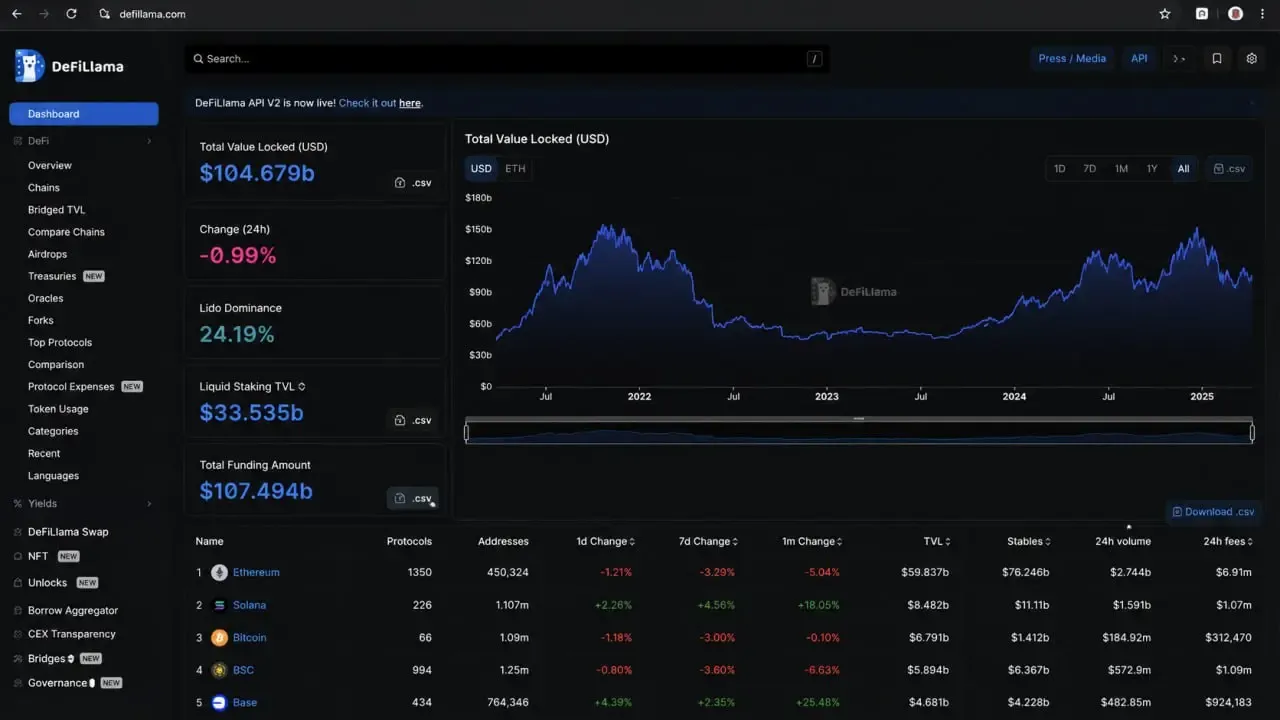Open Bridged TVL in sidebar
The width and height of the screenshot is (1280, 720).
56,210
